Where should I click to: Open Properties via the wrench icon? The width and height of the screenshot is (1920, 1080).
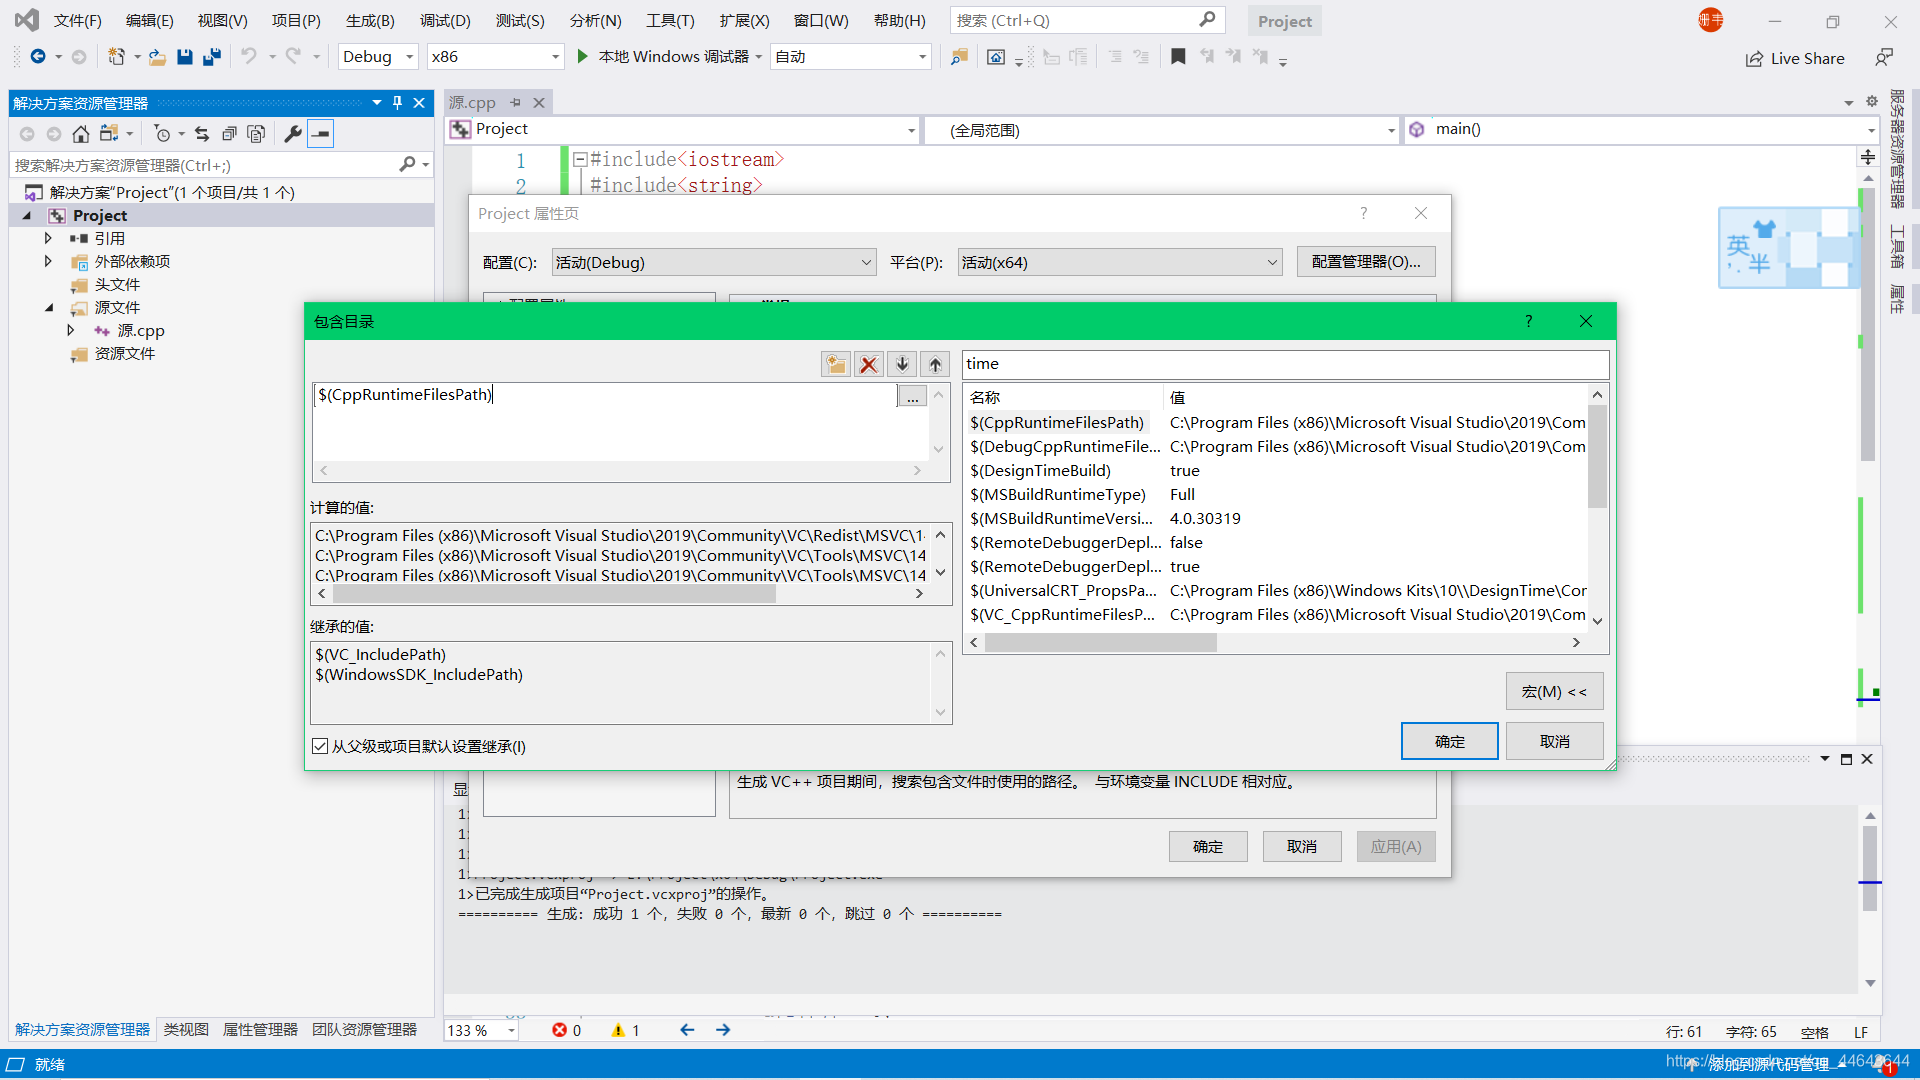(x=293, y=134)
